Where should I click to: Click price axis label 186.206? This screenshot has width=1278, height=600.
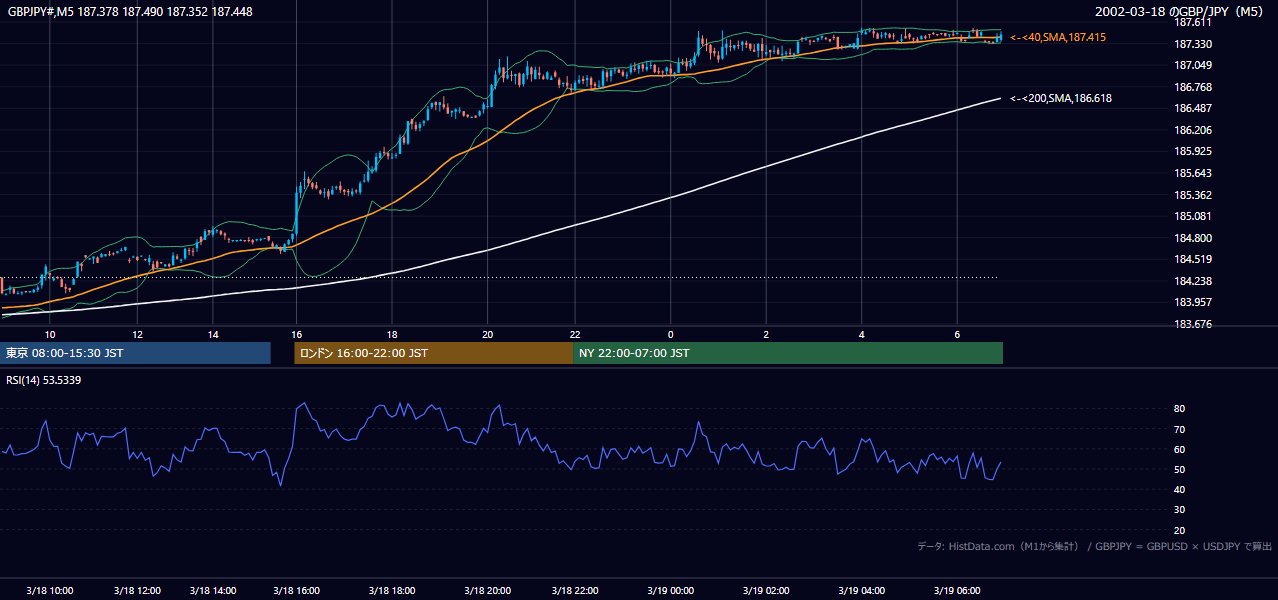(1193, 130)
